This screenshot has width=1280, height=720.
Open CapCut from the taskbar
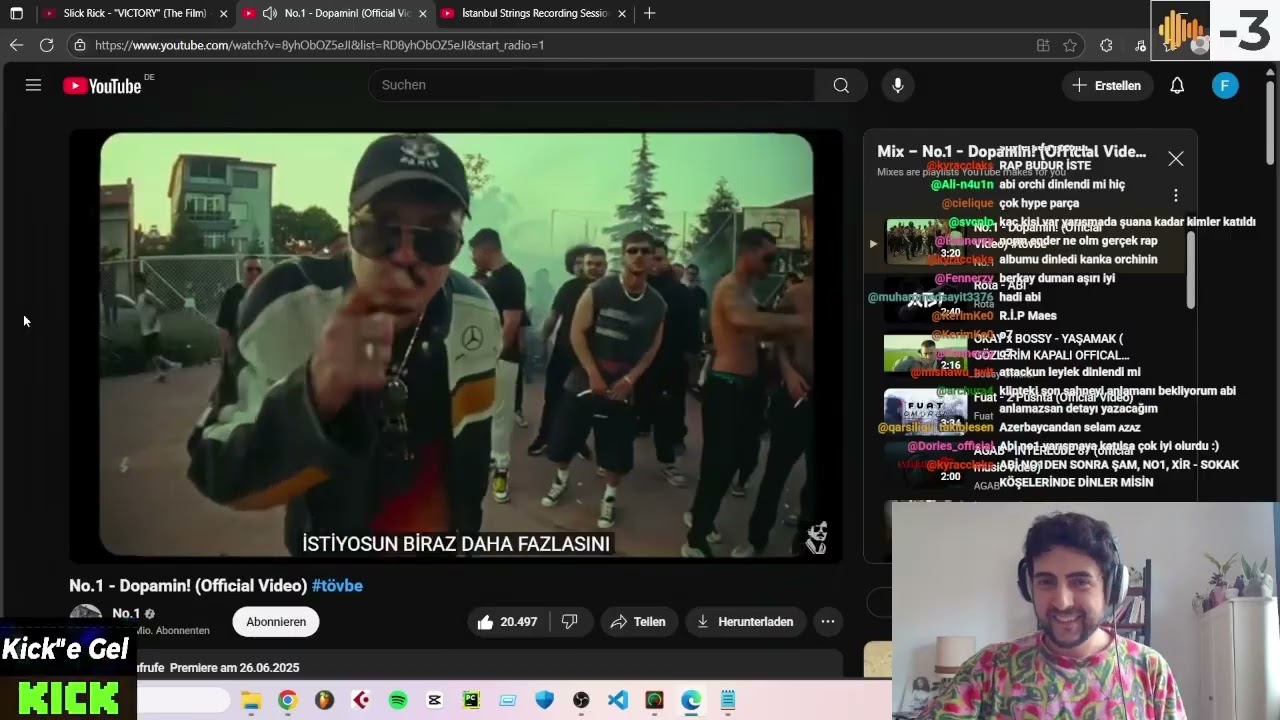coord(434,701)
